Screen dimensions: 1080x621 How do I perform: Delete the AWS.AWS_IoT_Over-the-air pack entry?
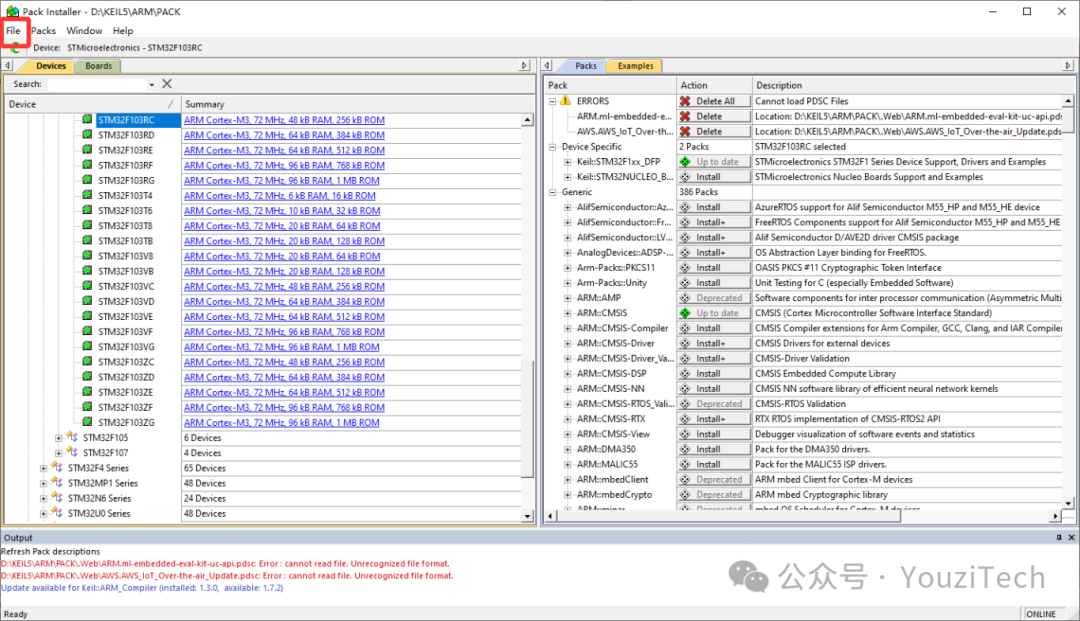pos(714,131)
